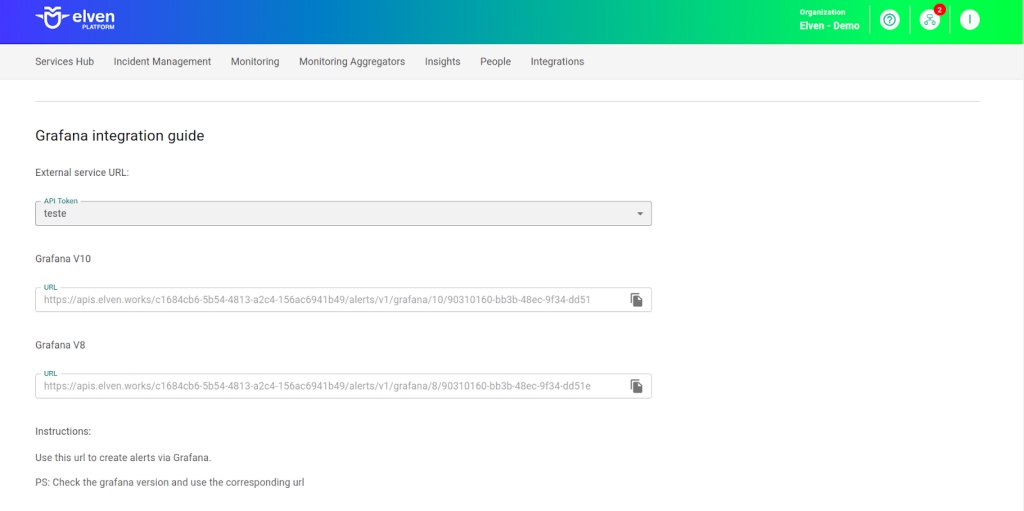Copy the Grafana V8 URL

click(636, 386)
